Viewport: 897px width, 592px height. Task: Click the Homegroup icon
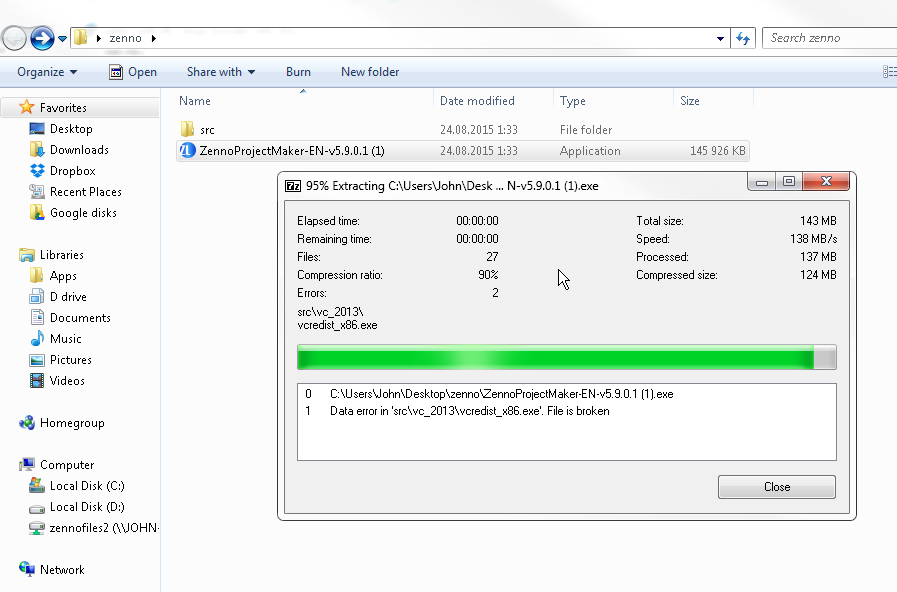tap(26, 423)
